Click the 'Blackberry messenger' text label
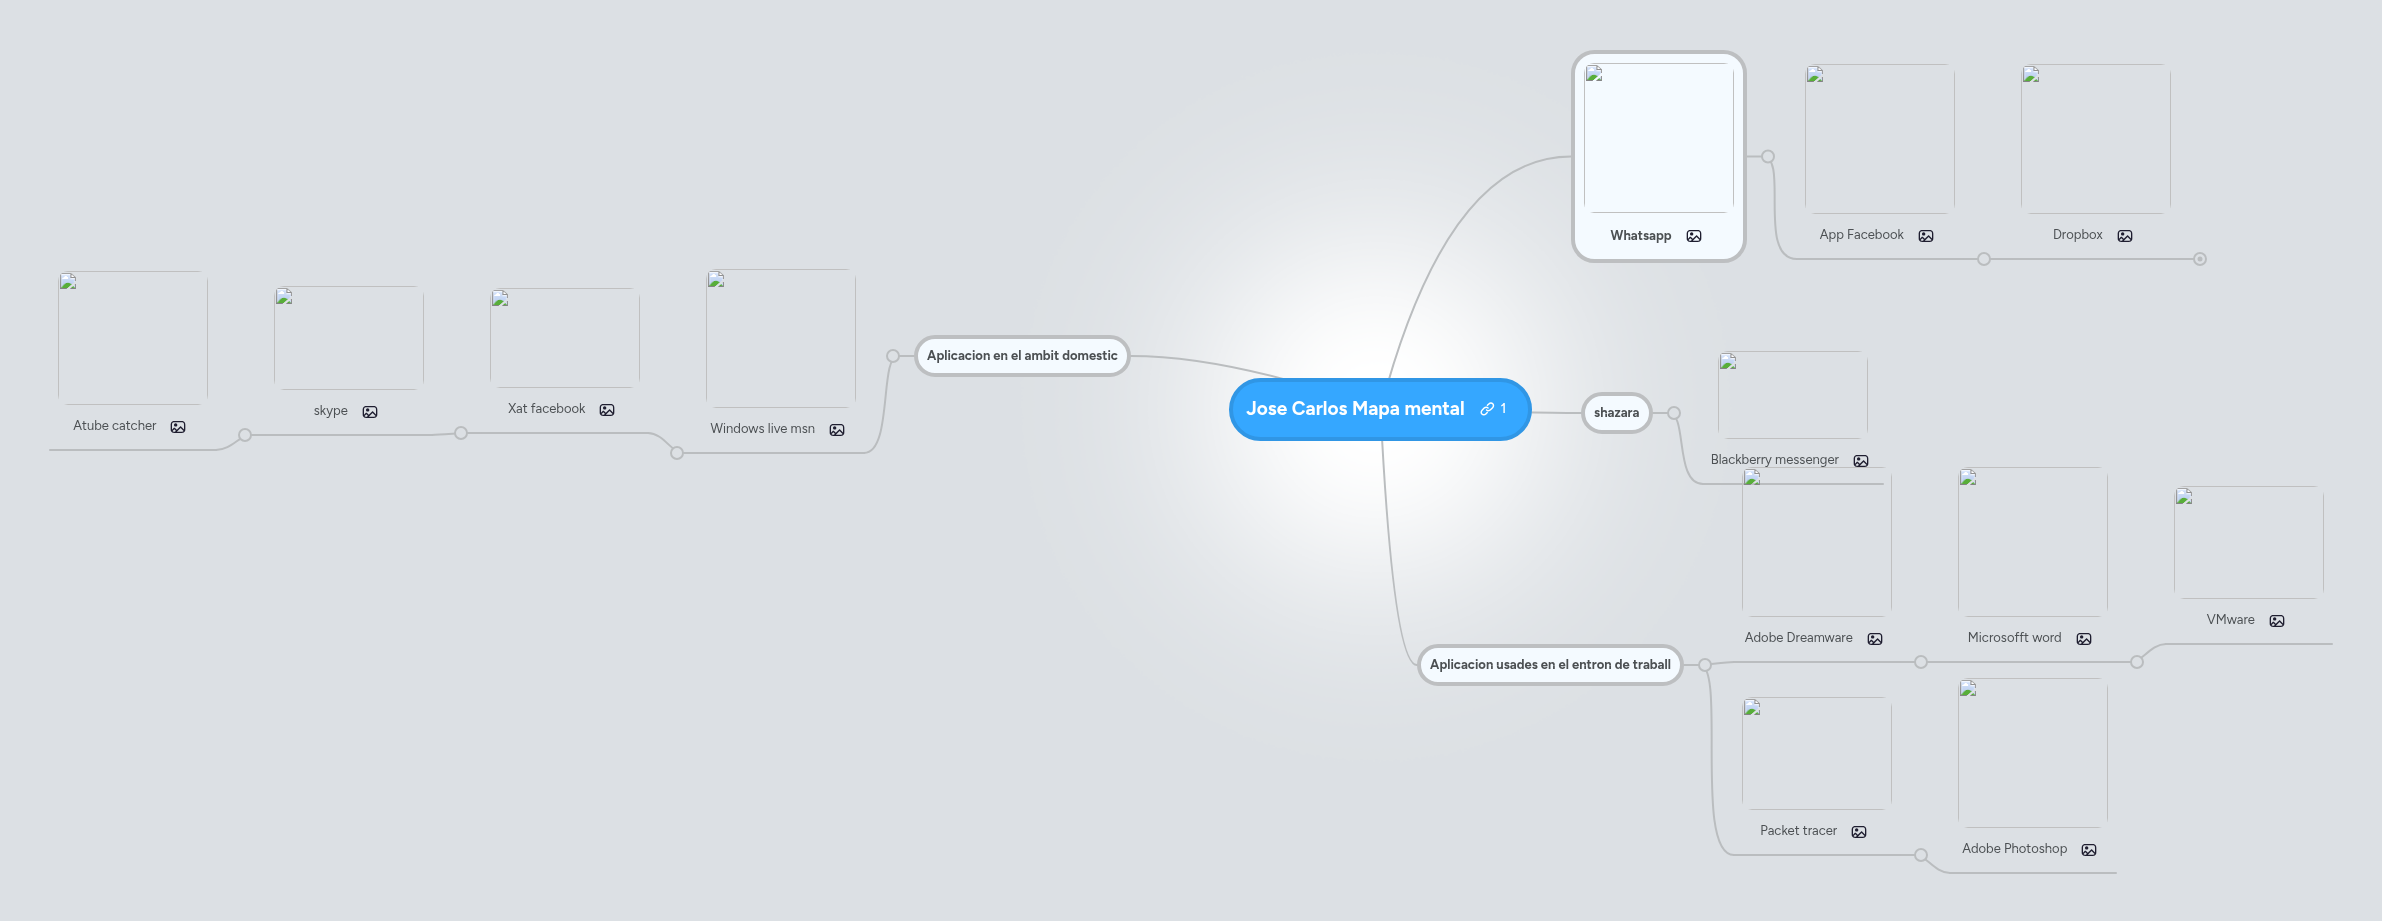 1774,460
